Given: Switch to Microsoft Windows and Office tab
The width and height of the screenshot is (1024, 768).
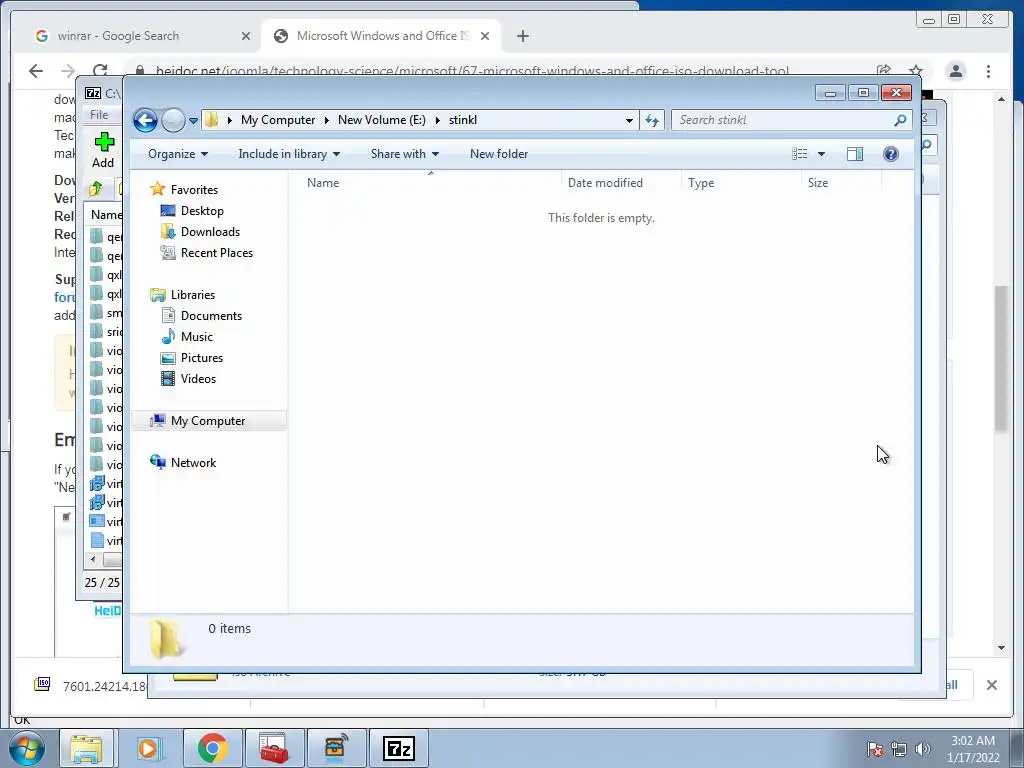Looking at the screenshot, I should [x=383, y=36].
